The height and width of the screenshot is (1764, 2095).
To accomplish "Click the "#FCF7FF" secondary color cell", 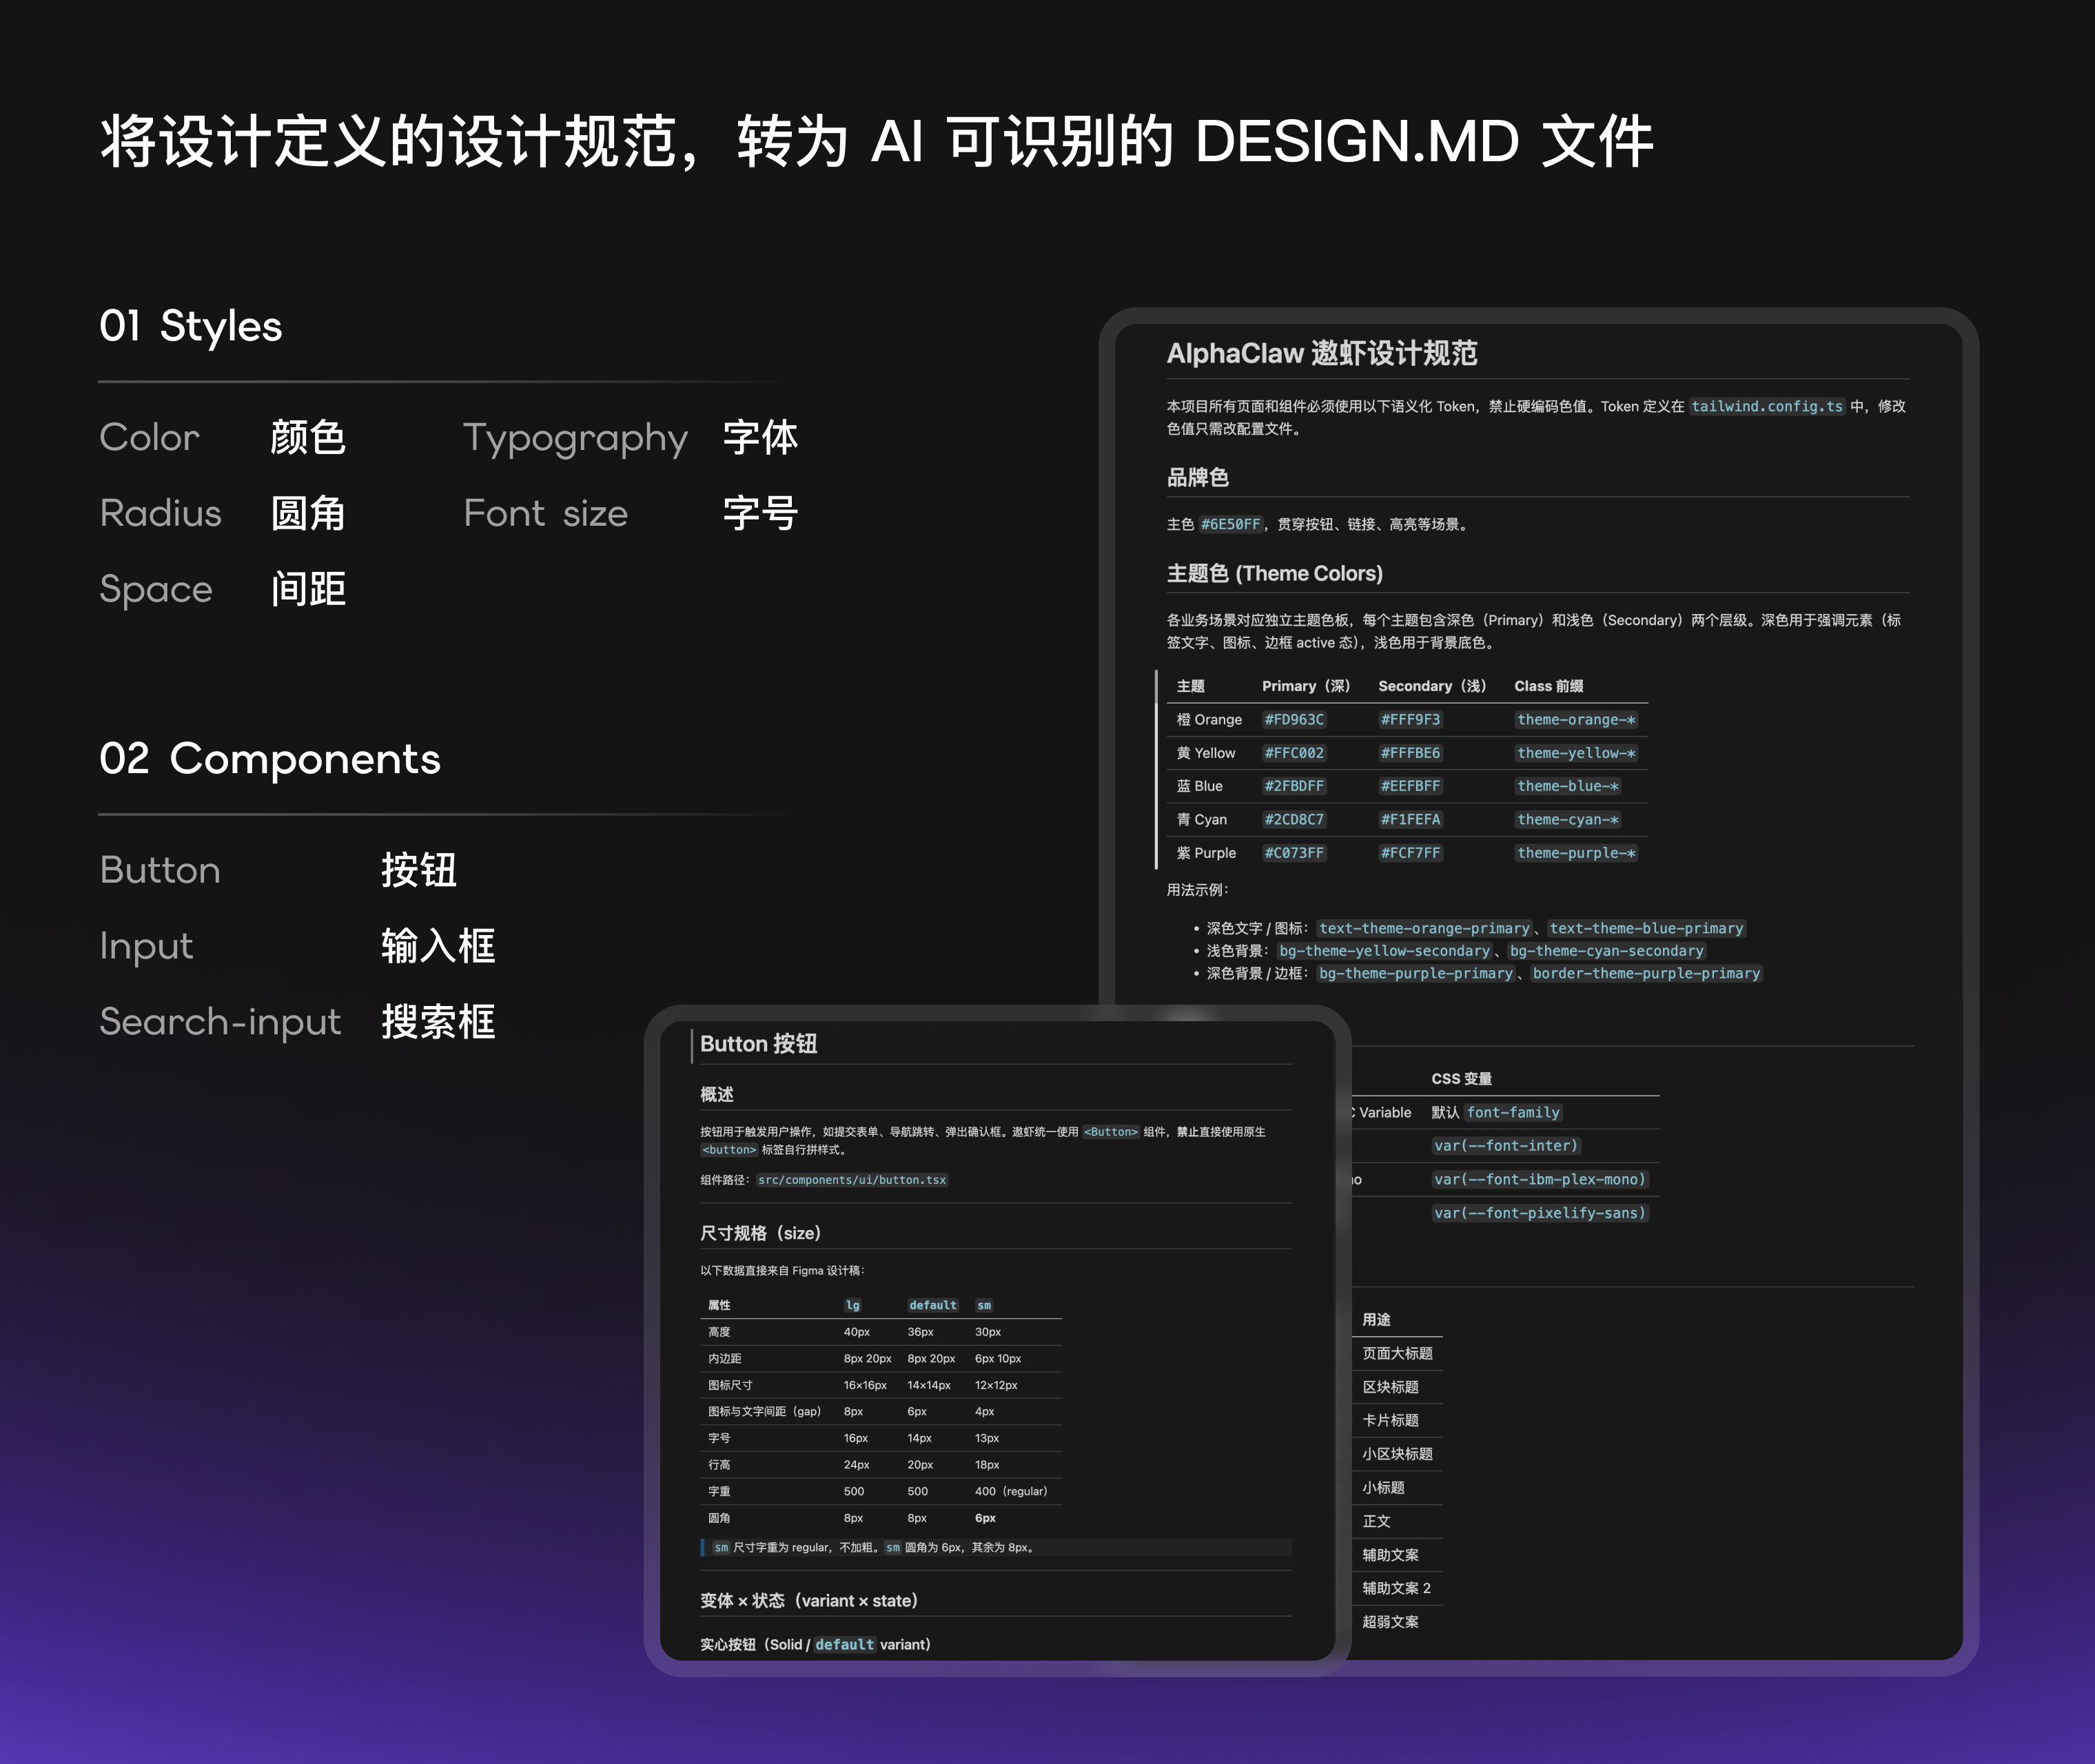I will click(1410, 853).
